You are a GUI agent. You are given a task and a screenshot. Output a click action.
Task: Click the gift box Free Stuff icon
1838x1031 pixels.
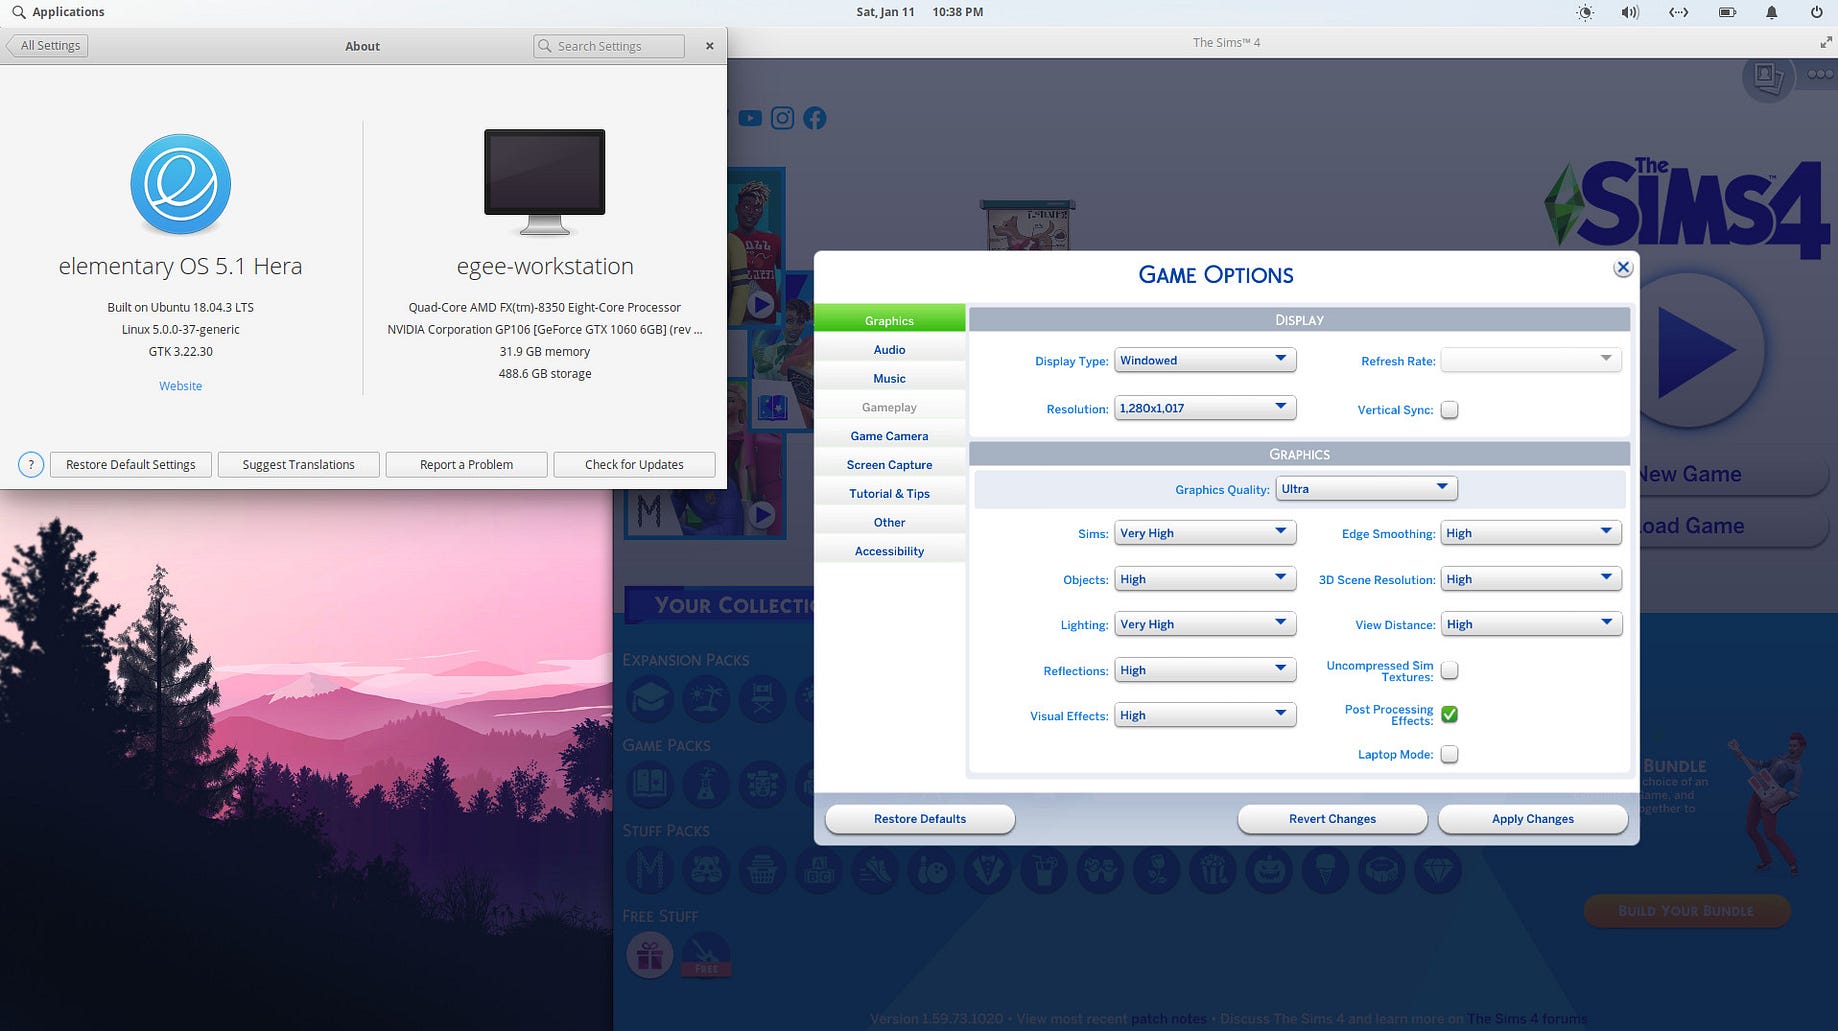pyautogui.click(x=650, y=956)
